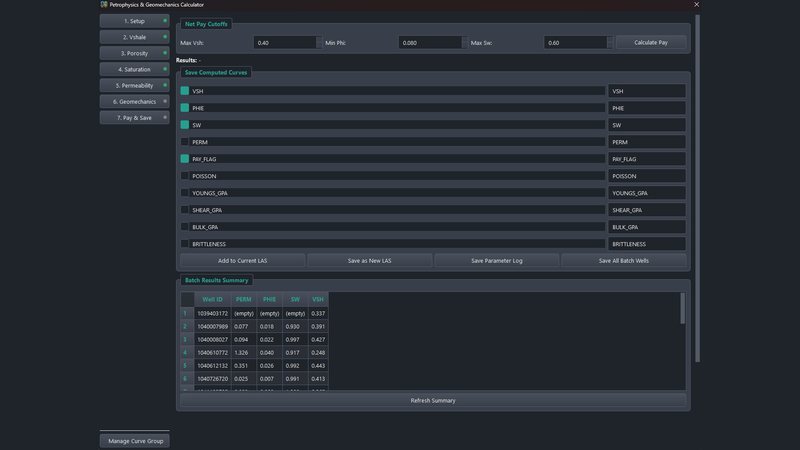Click Save as New LAS
This screenshot has height=450, width=800.
(x=369, y=261)
